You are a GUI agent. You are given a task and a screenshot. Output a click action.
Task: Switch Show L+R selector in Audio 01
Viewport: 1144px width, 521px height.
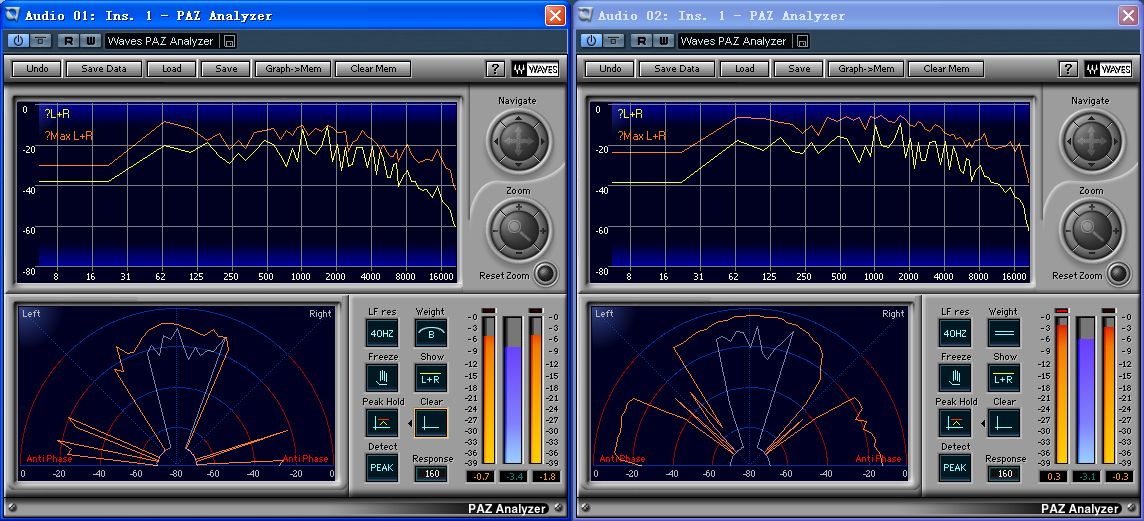(x=430, y=378)
